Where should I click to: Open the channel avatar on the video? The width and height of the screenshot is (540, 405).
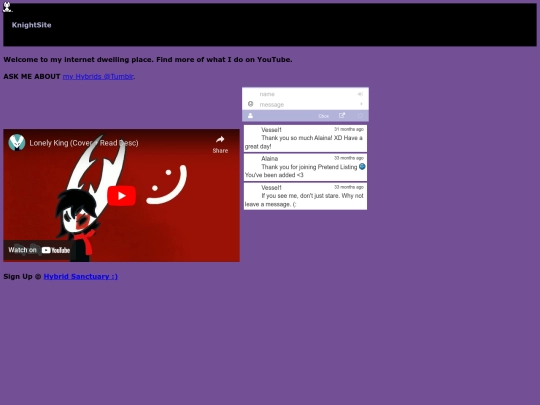17,143
